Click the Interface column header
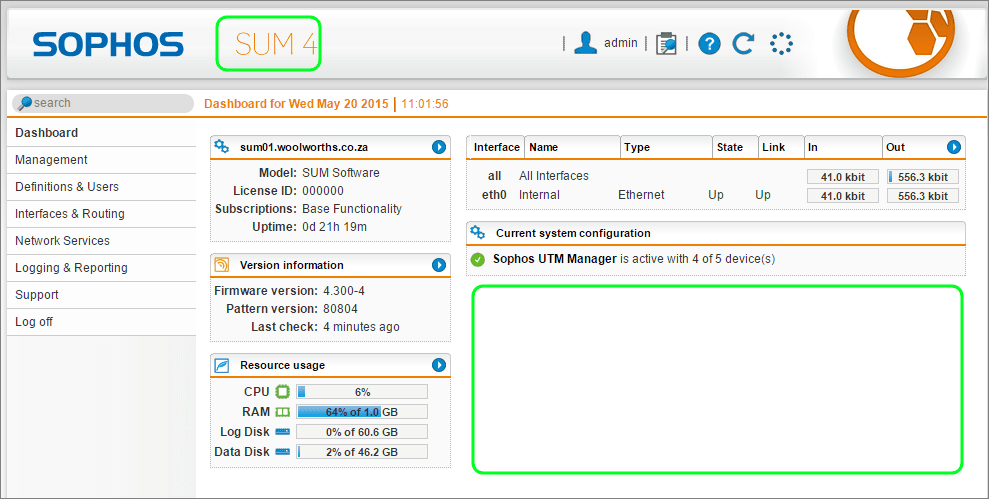 coord(496,147)
